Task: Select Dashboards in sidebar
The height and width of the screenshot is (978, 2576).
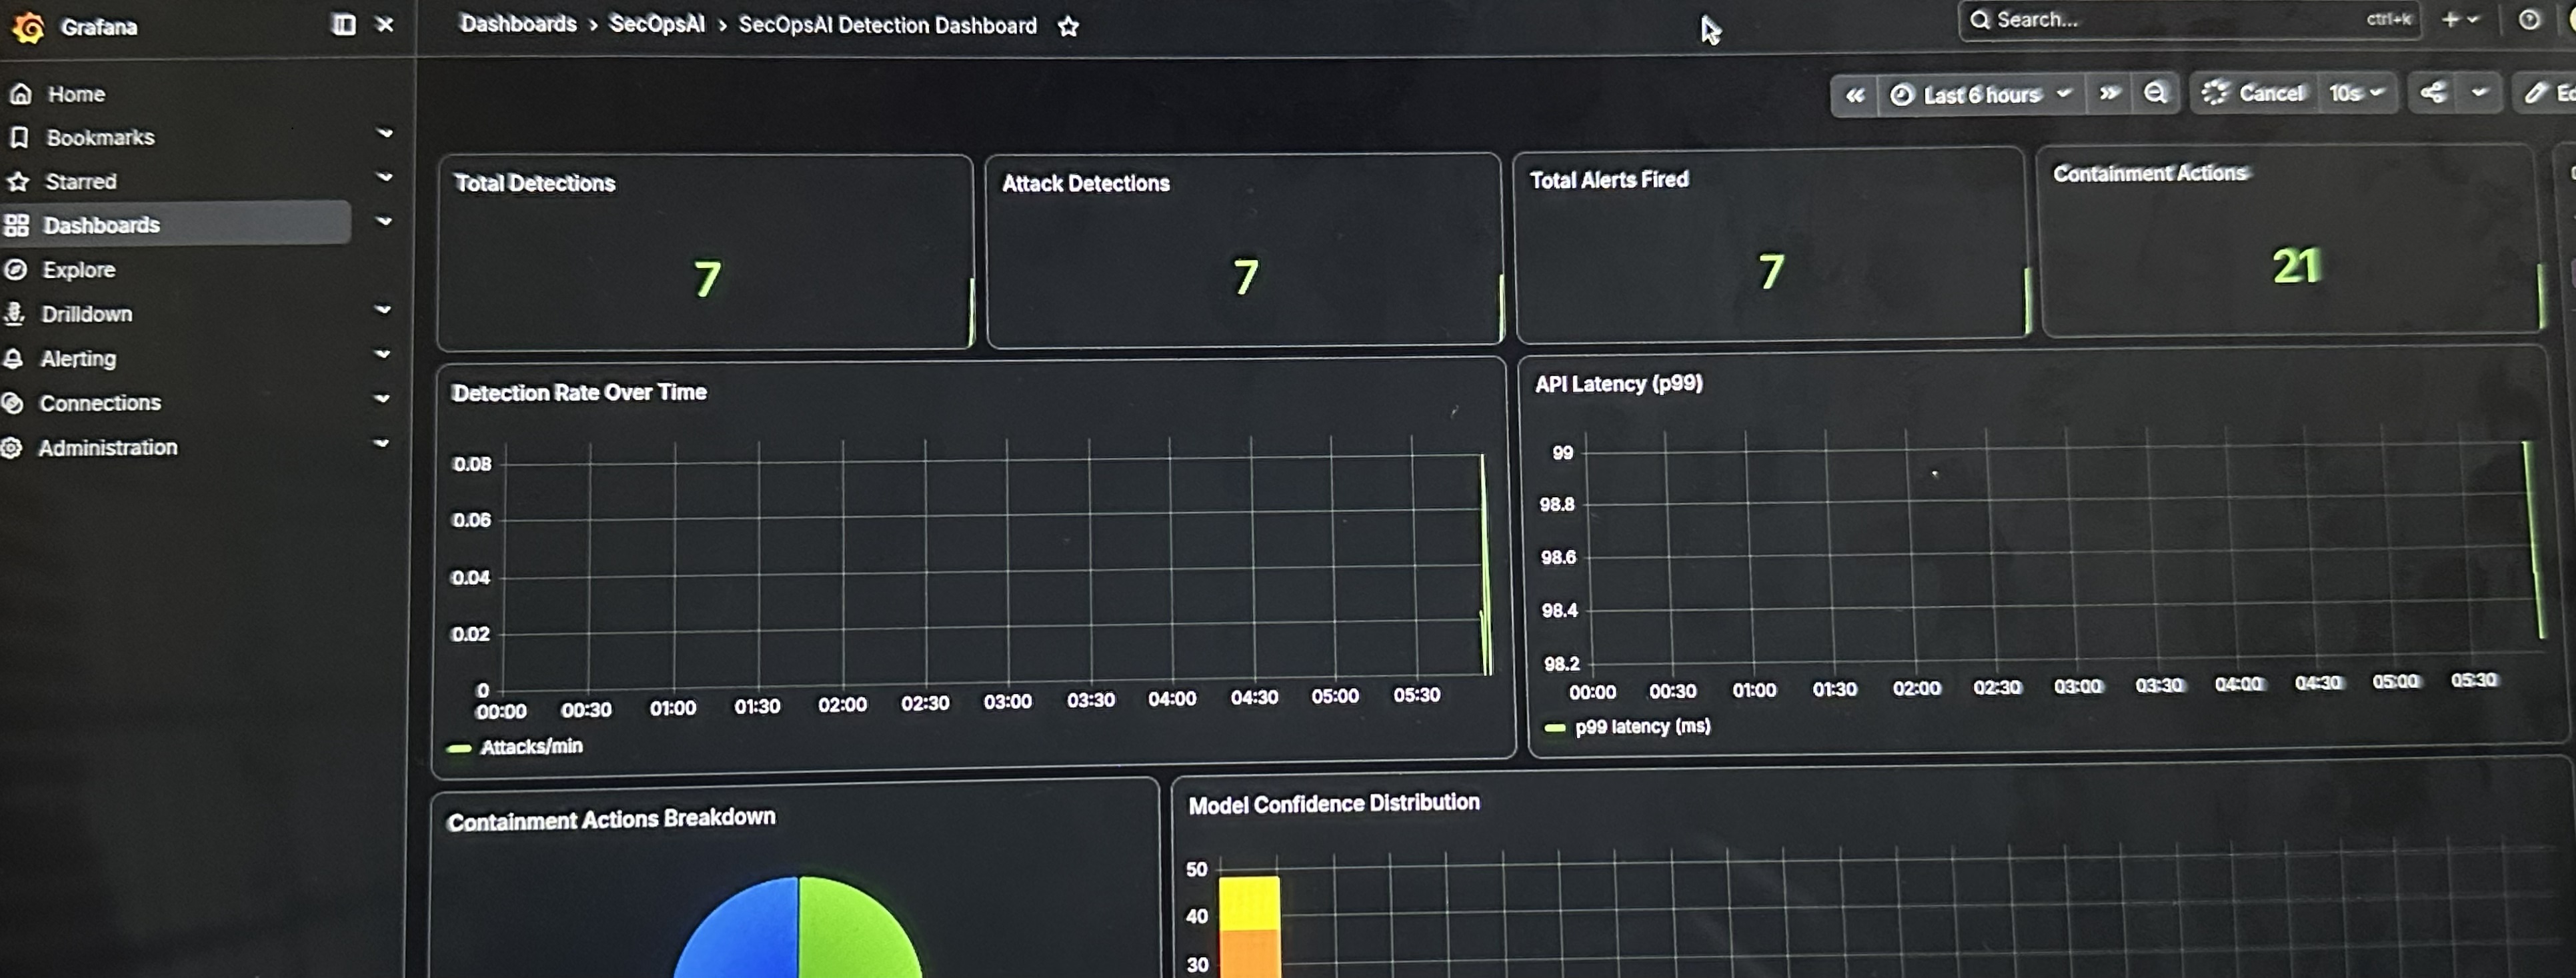Action: 100,225
